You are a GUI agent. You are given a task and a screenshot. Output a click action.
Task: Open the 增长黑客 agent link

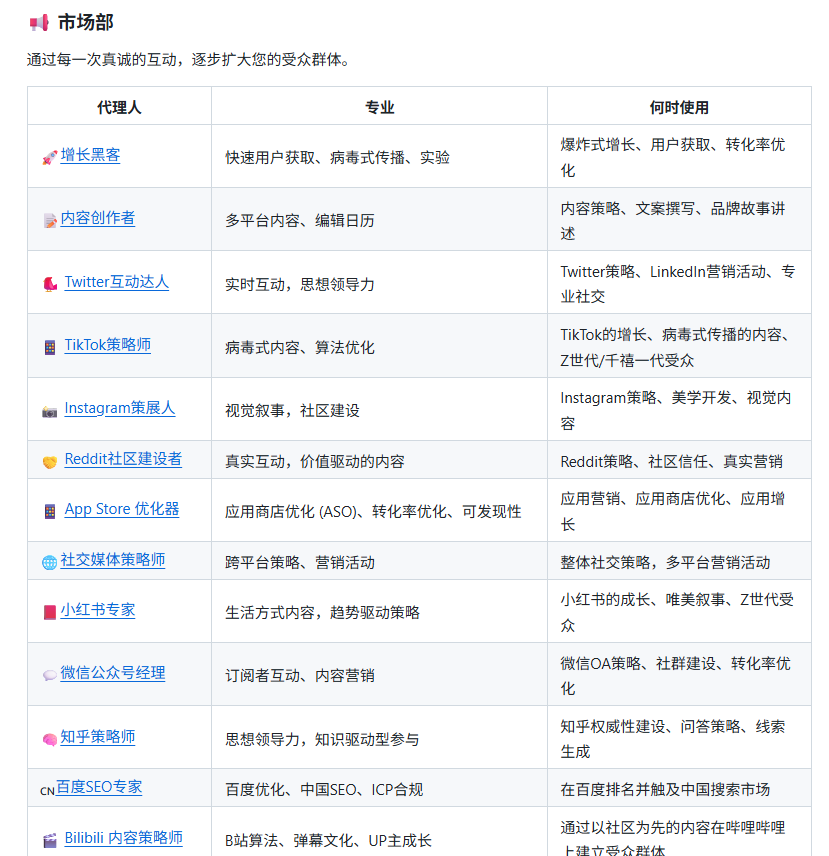point(90,155)
